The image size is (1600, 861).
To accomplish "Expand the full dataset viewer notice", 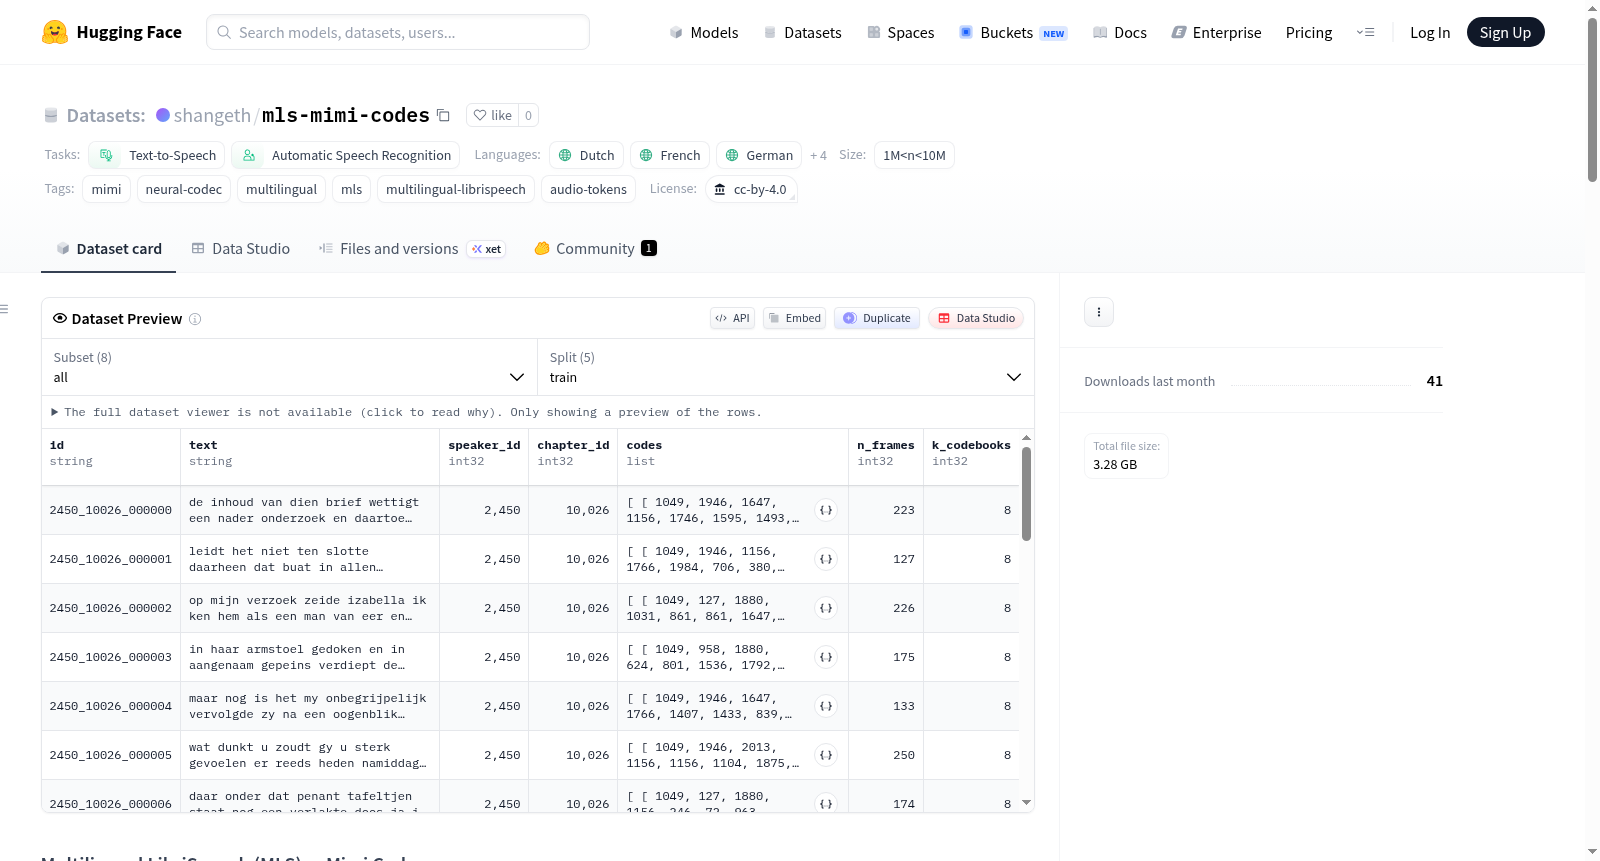I will point(406,412).
